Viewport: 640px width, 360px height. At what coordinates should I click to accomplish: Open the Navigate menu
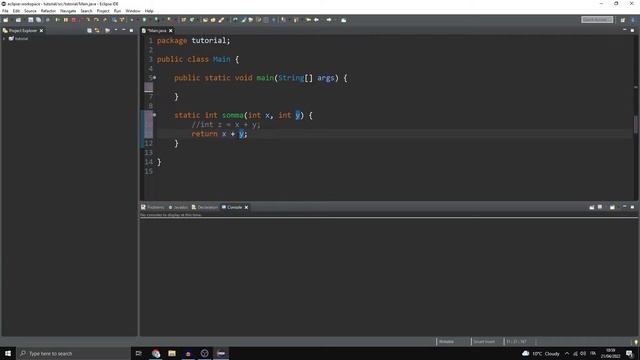tap(68, 11)
